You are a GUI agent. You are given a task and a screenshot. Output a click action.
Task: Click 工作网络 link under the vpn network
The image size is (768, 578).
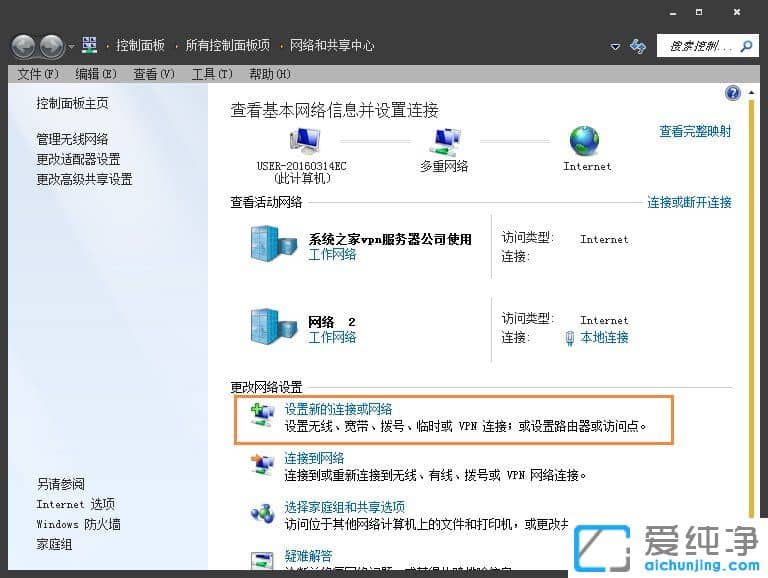tap(332, 254)
